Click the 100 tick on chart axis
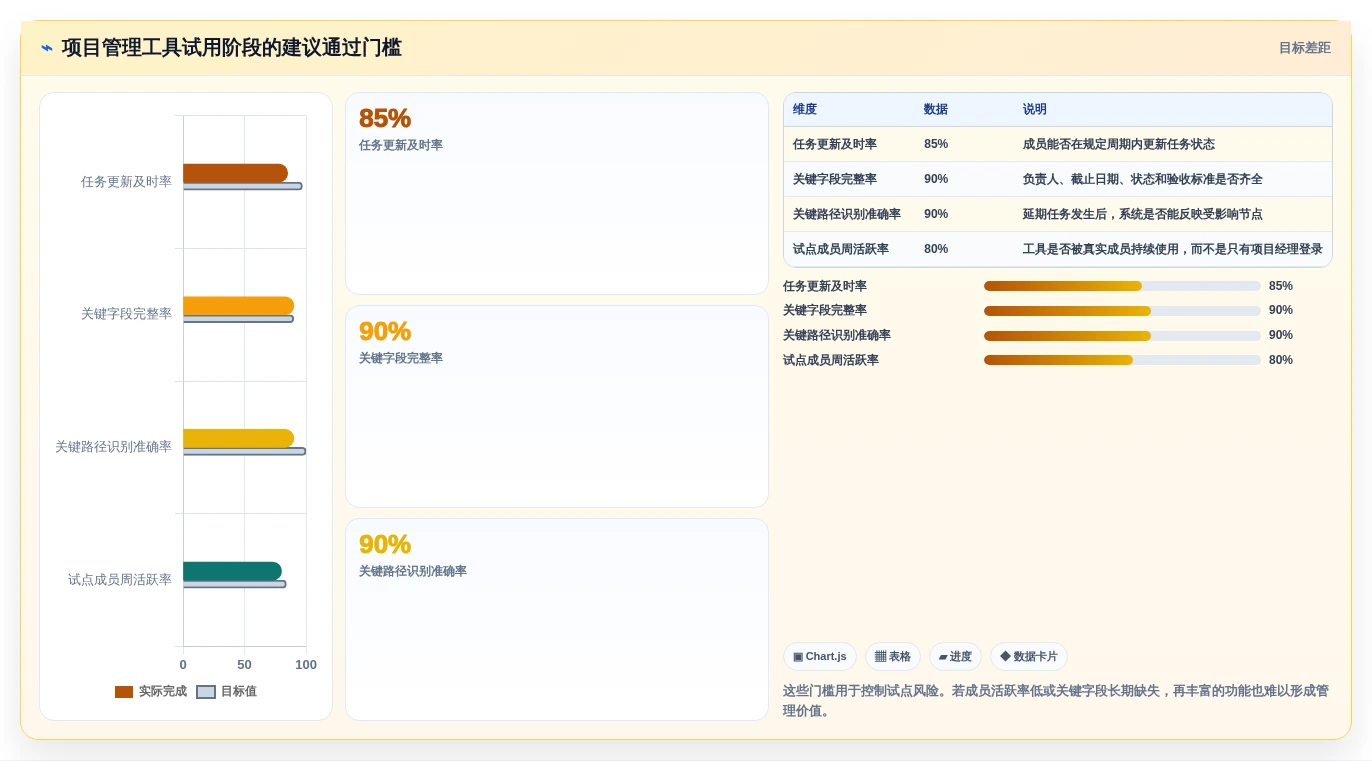1372x761 pixels. 306,665
